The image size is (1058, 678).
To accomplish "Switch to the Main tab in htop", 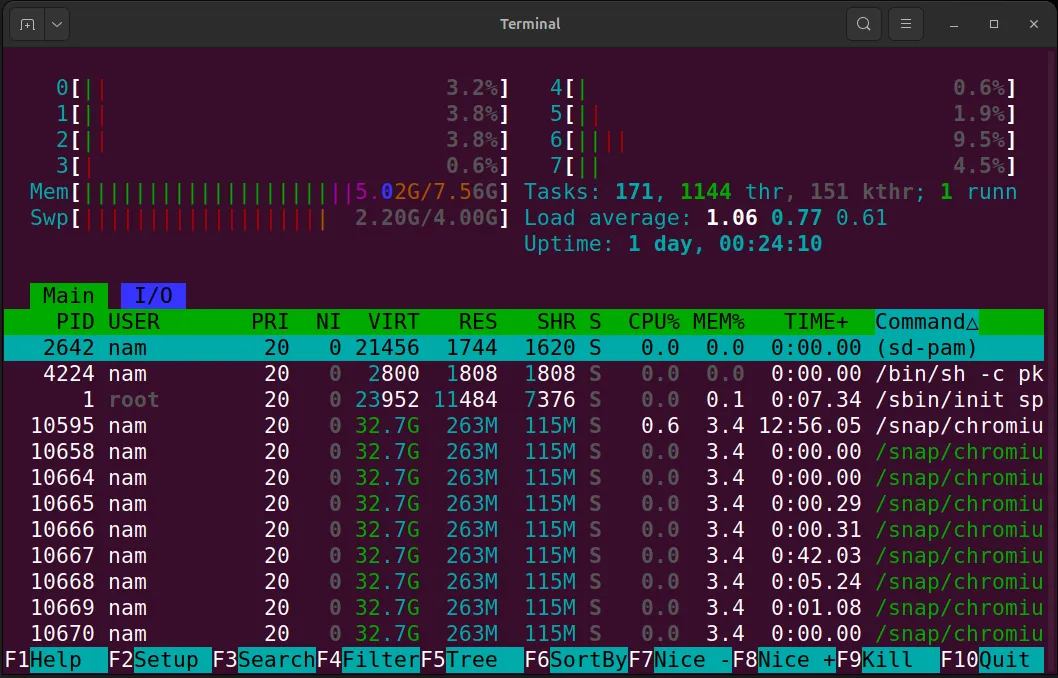I will (x=69, y=295).
